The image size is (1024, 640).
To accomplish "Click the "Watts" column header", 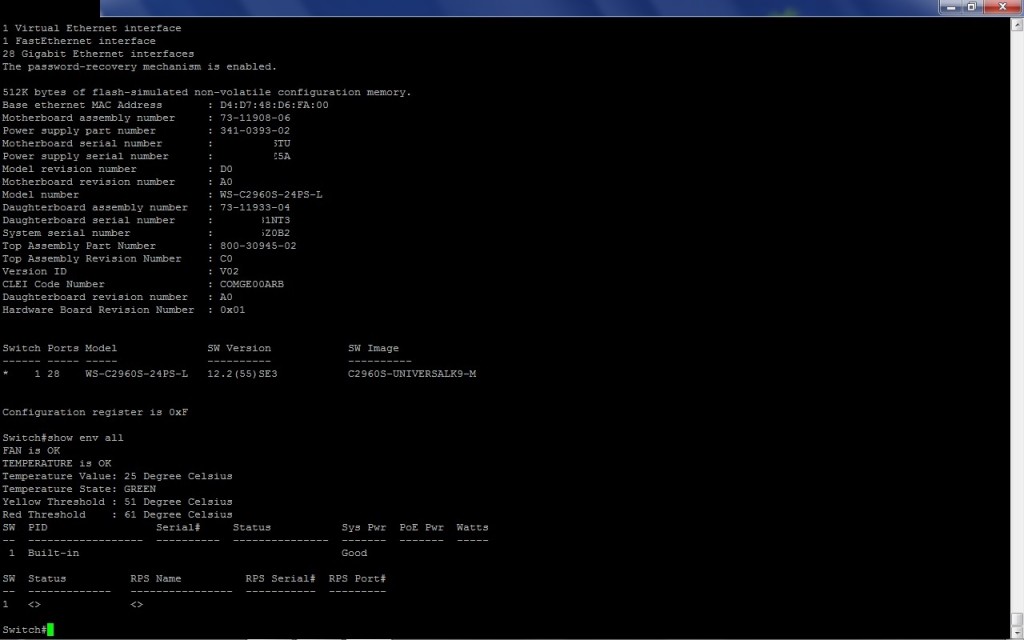I will pos(473,528).
